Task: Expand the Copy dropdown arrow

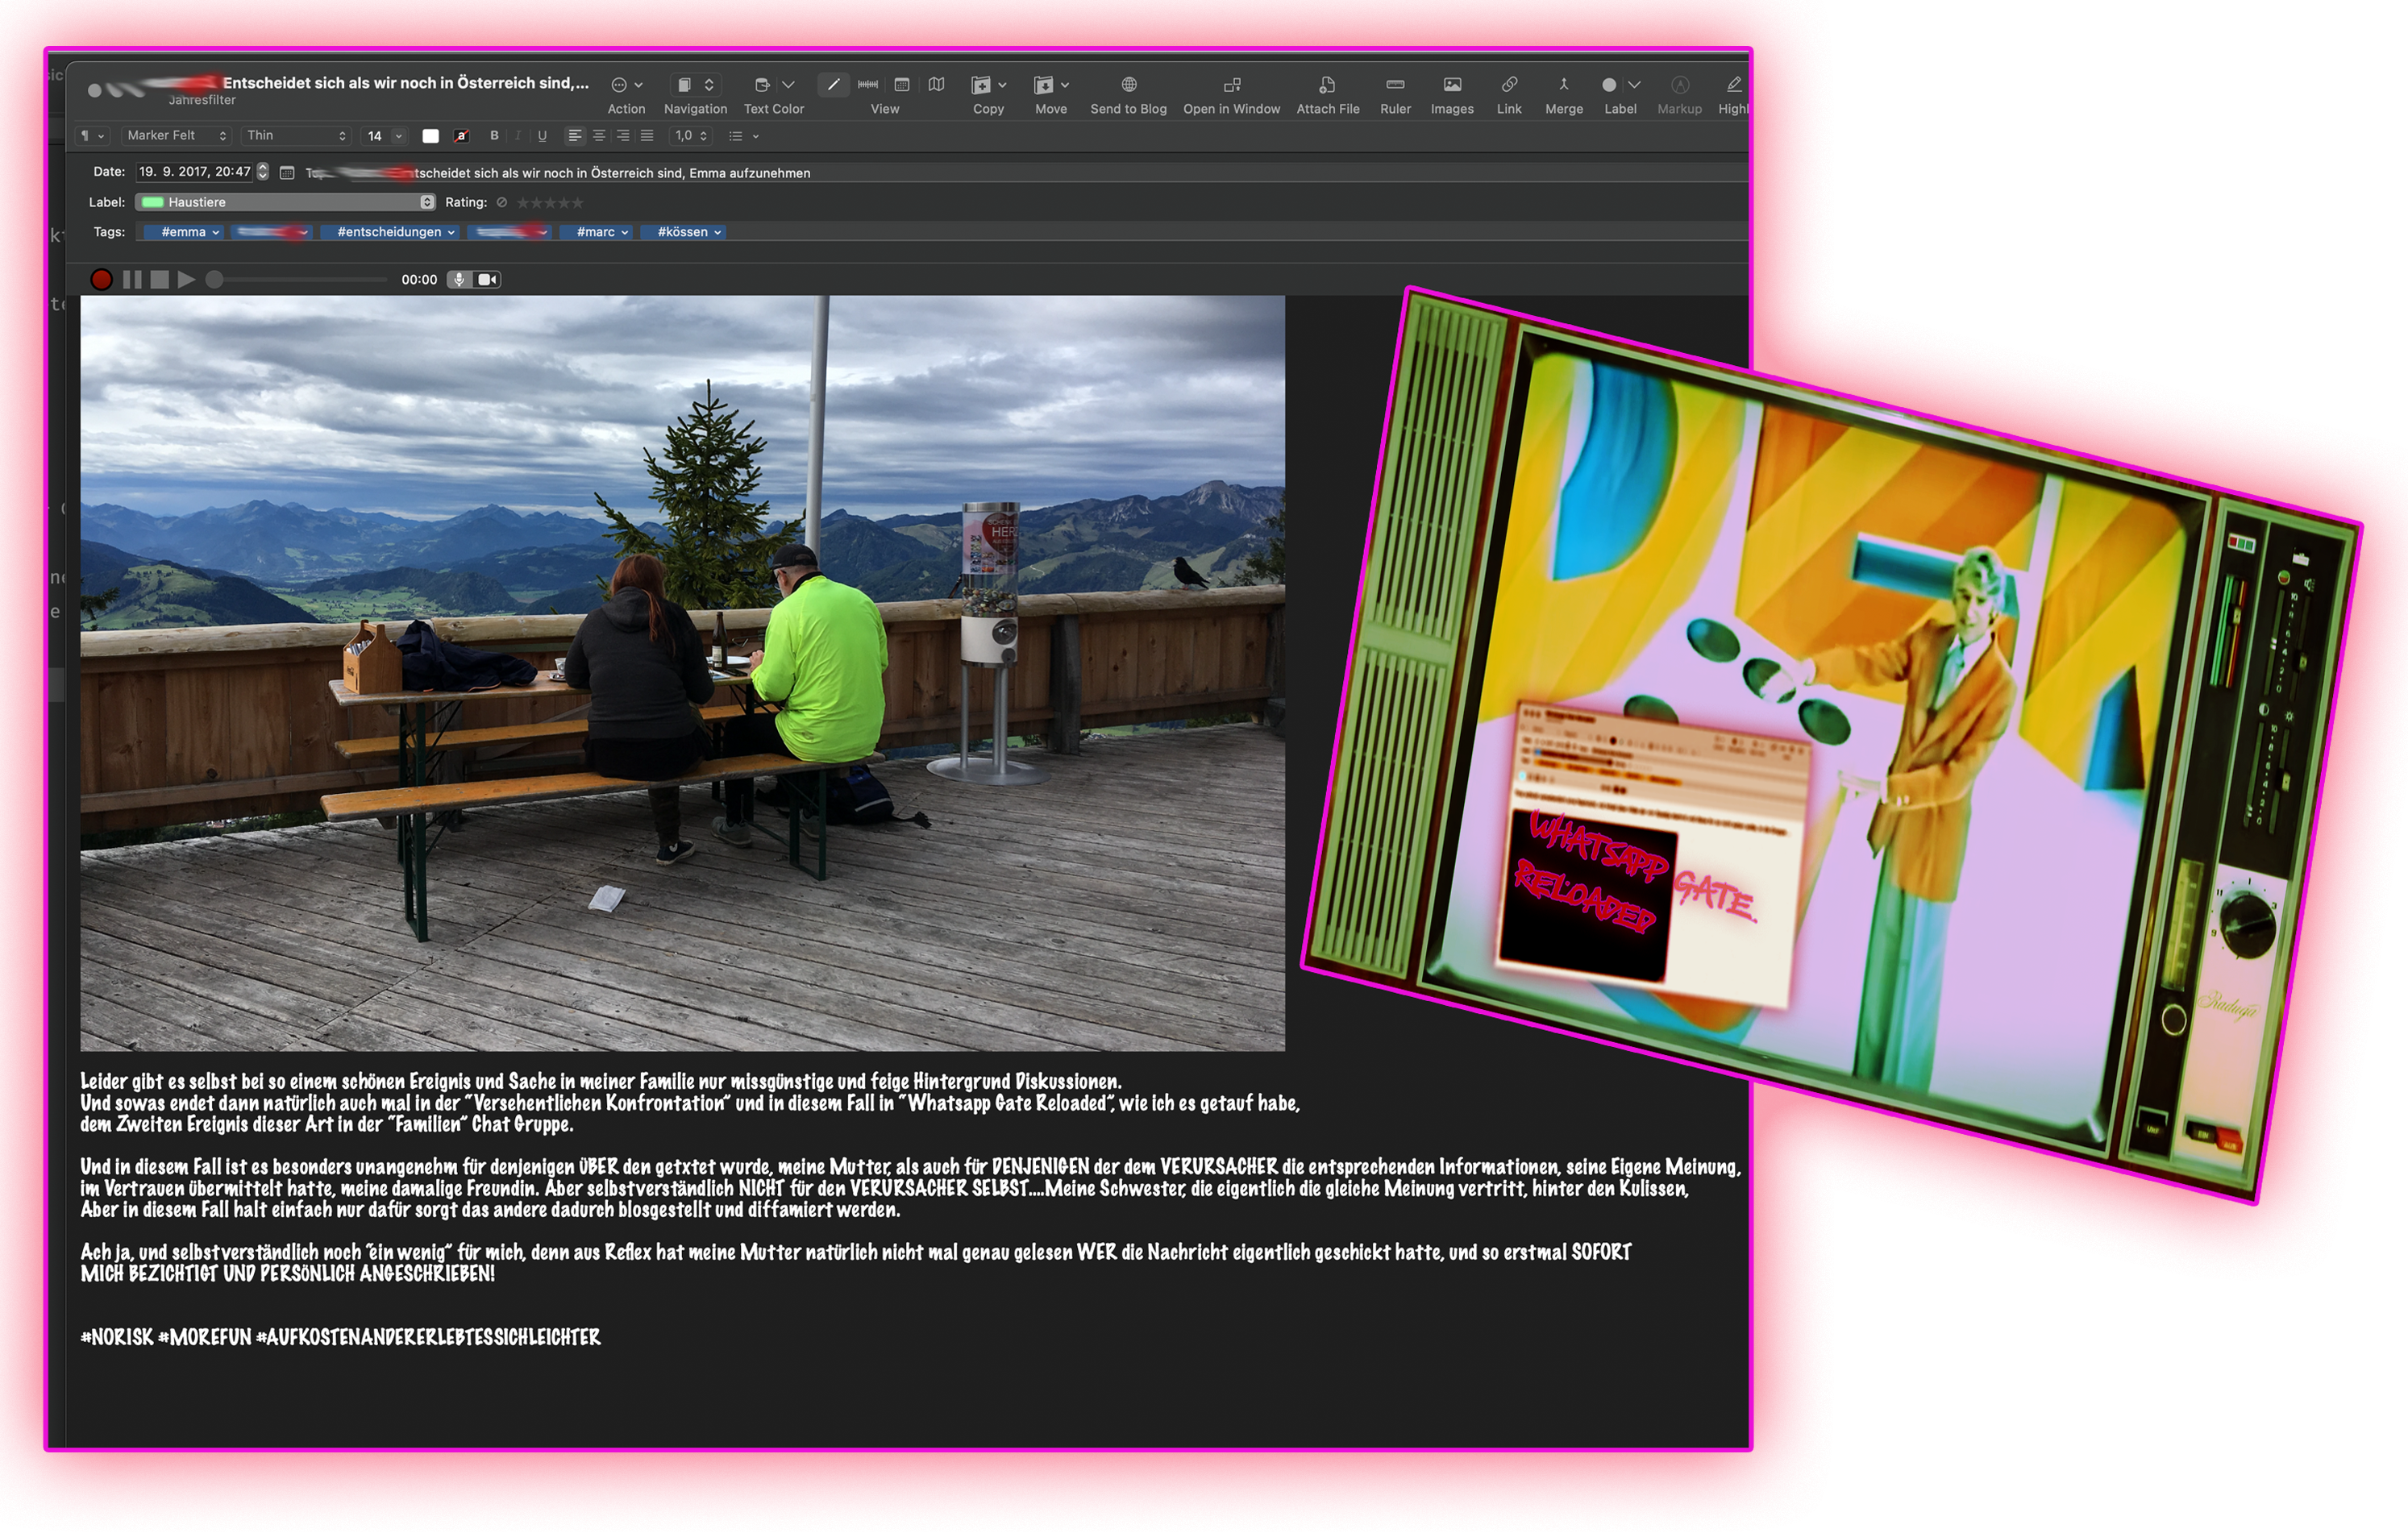Action: (x=1002, y=85)
